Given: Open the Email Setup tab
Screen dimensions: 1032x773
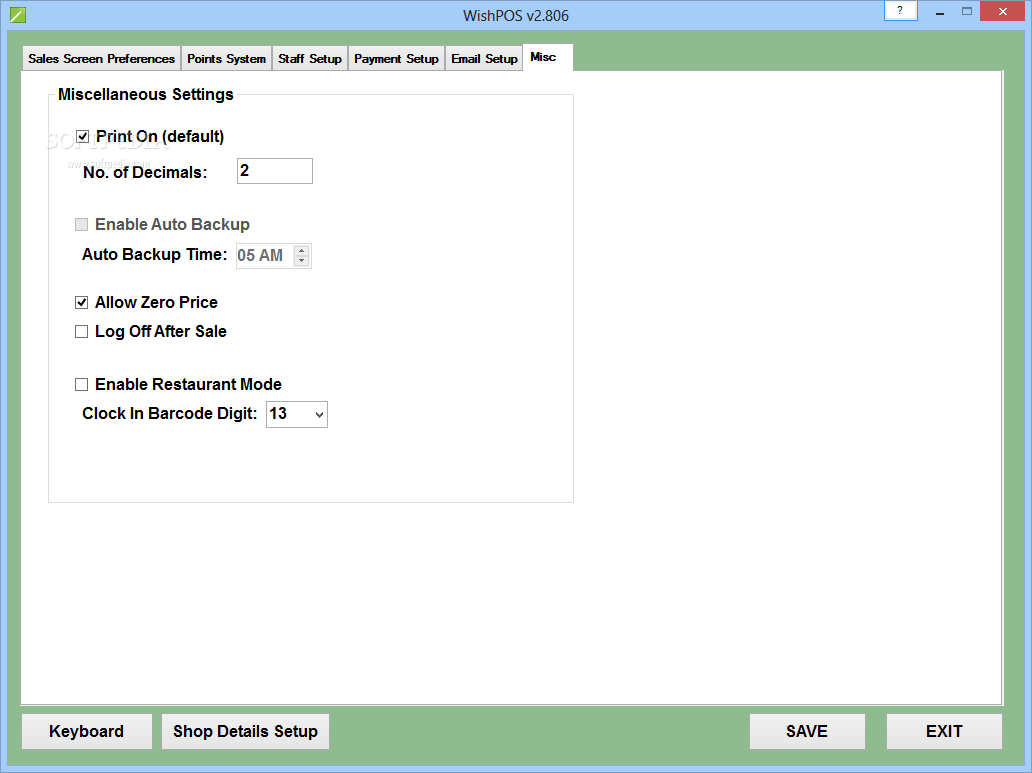Looking at the screenshot, I should (484, 59).
